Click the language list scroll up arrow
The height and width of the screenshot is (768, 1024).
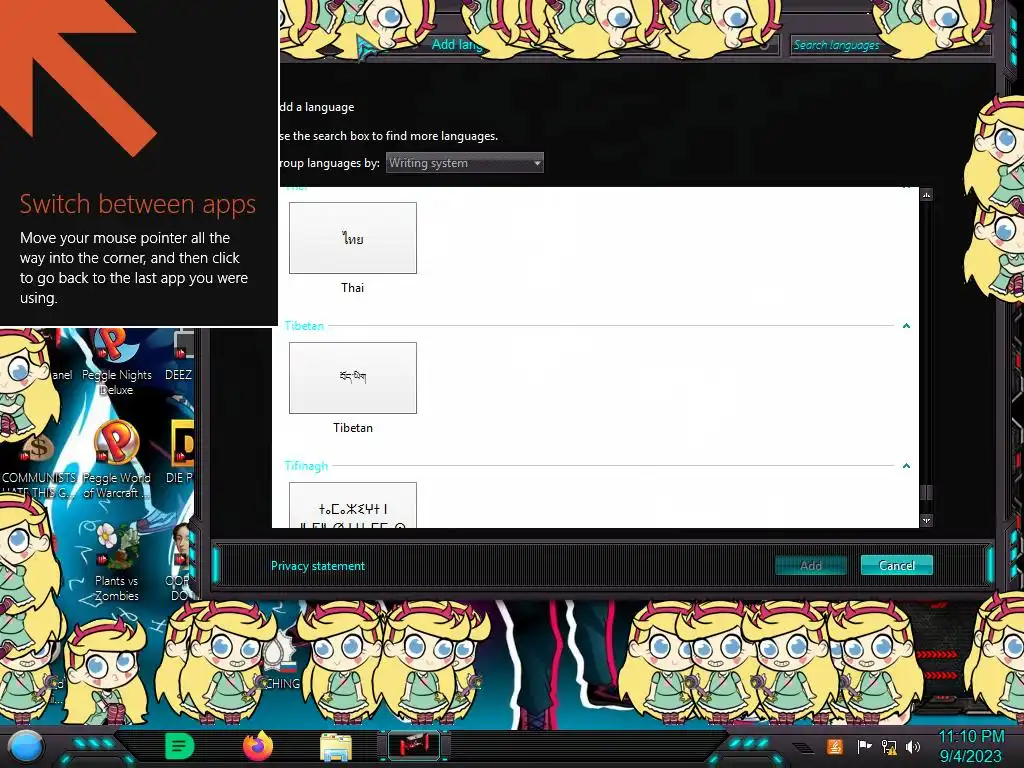(926, 195)
